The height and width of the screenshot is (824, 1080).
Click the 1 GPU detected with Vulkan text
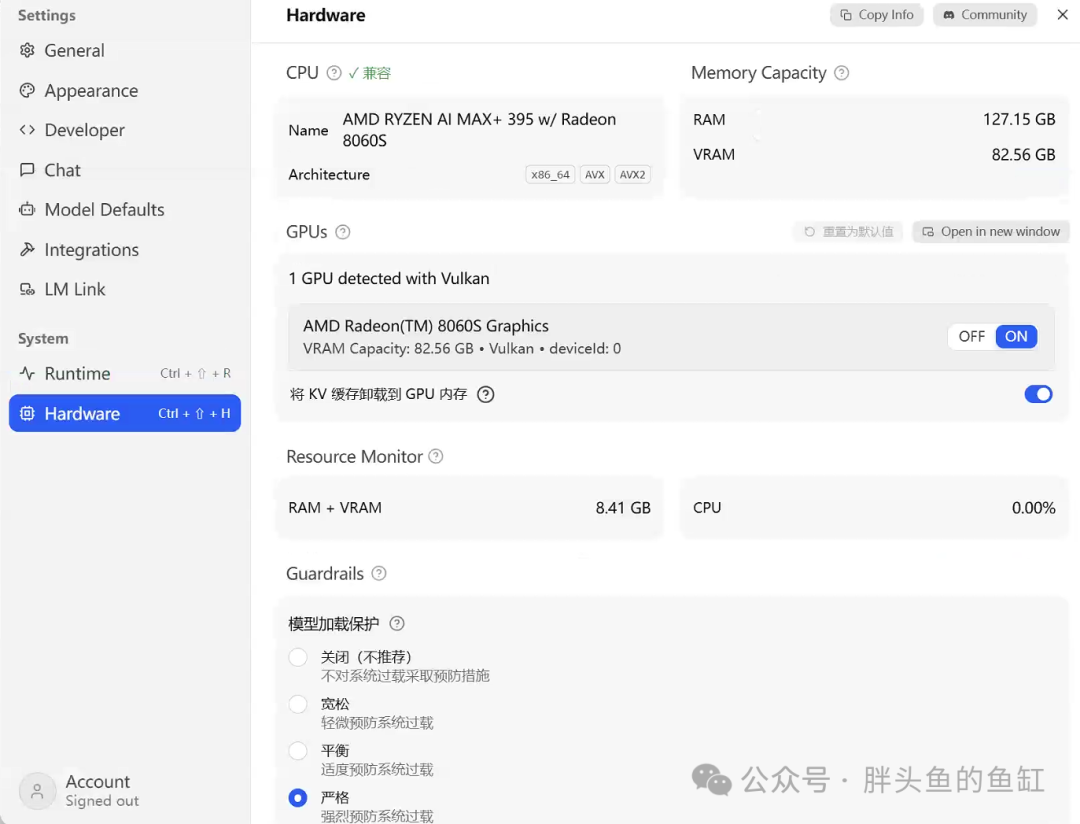389,278
